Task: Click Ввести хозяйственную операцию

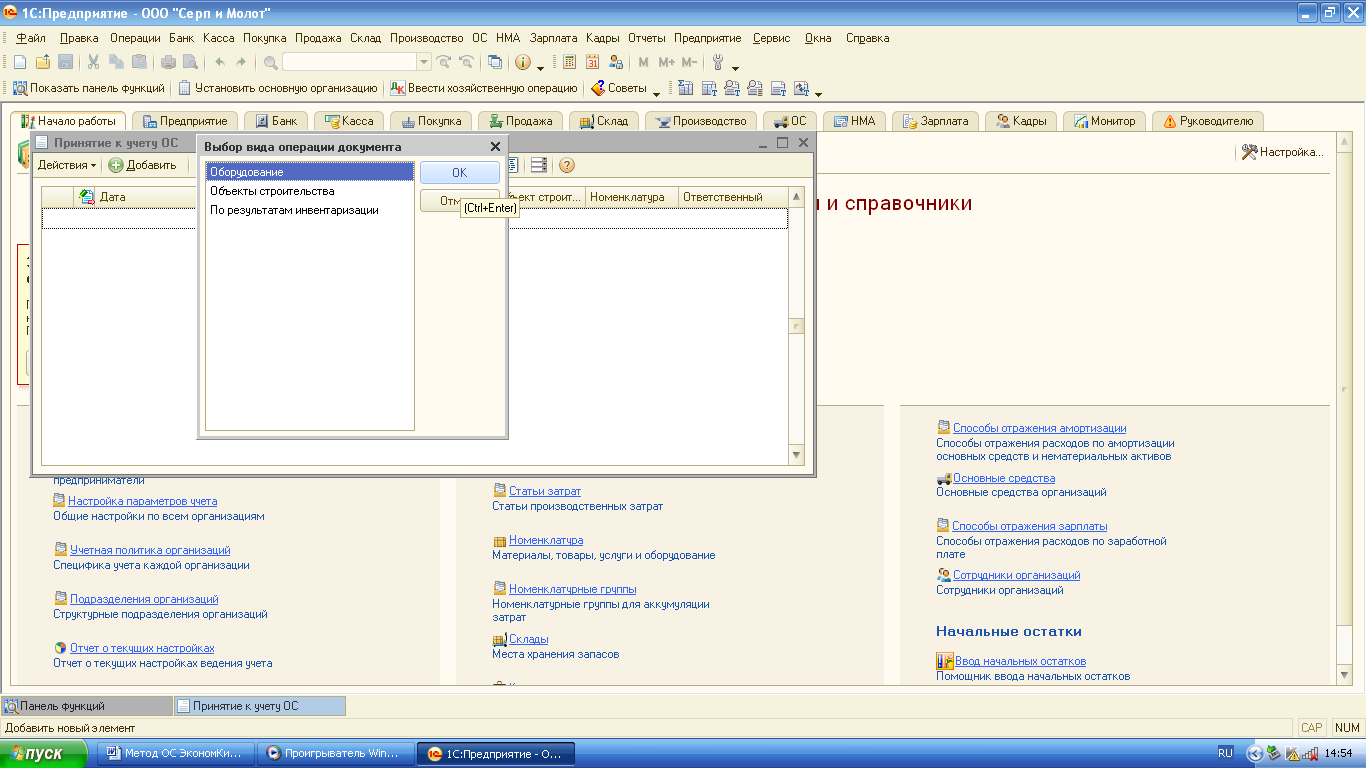Action: tap(484, 88)
